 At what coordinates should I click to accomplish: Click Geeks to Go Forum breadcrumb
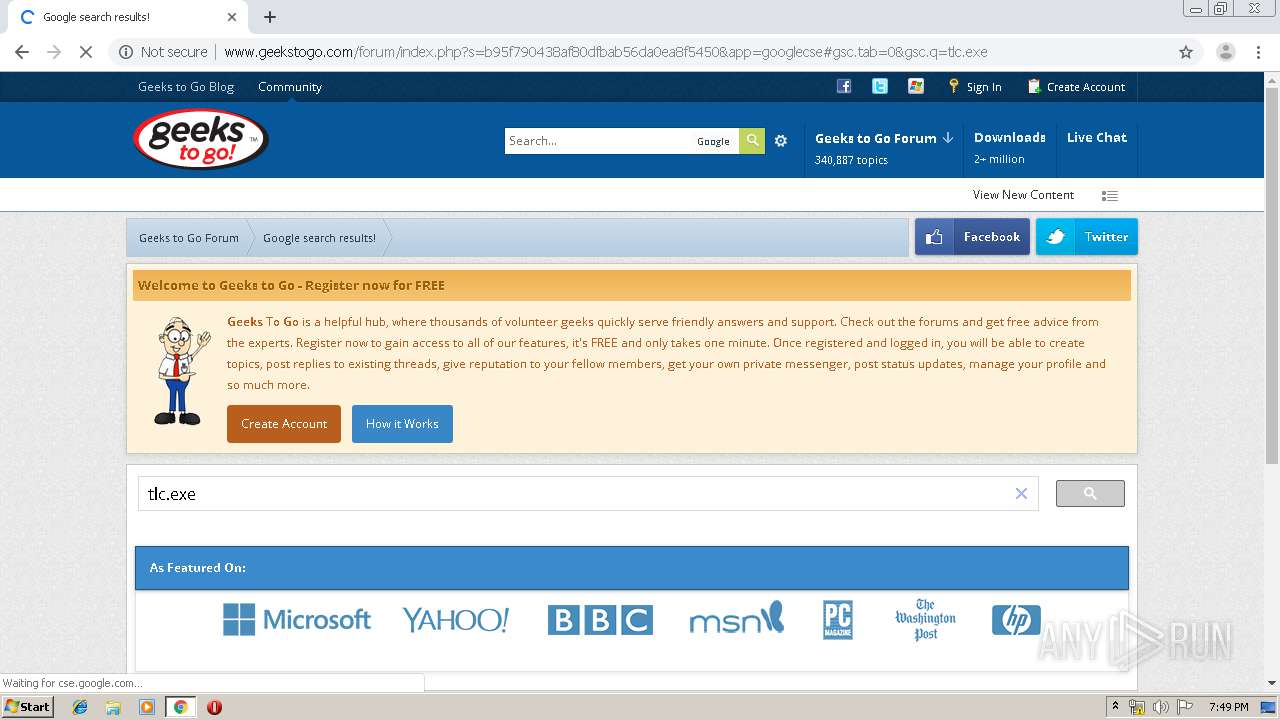[189, 238]
